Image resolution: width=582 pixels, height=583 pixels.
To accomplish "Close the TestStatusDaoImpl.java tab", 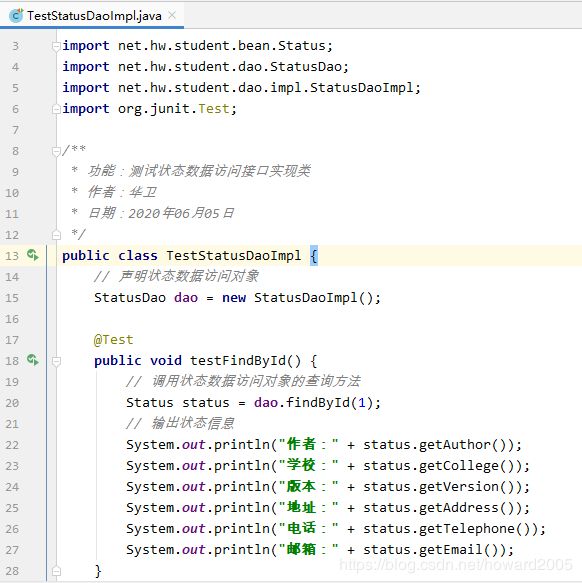I will tap(172, 15).
